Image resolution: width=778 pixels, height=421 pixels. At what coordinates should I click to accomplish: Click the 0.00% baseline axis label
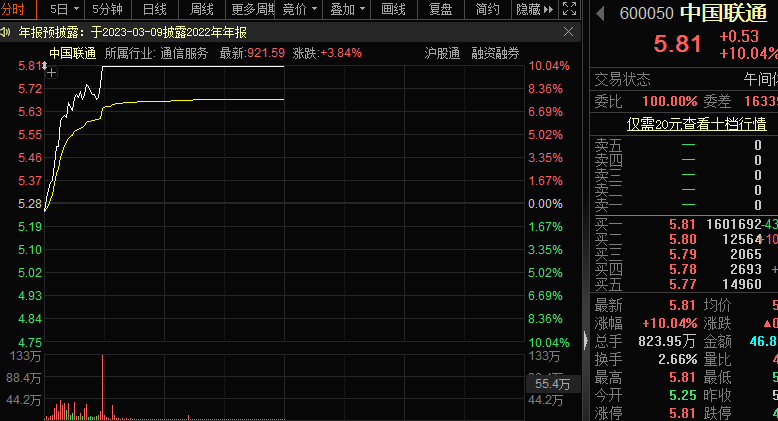545,204
